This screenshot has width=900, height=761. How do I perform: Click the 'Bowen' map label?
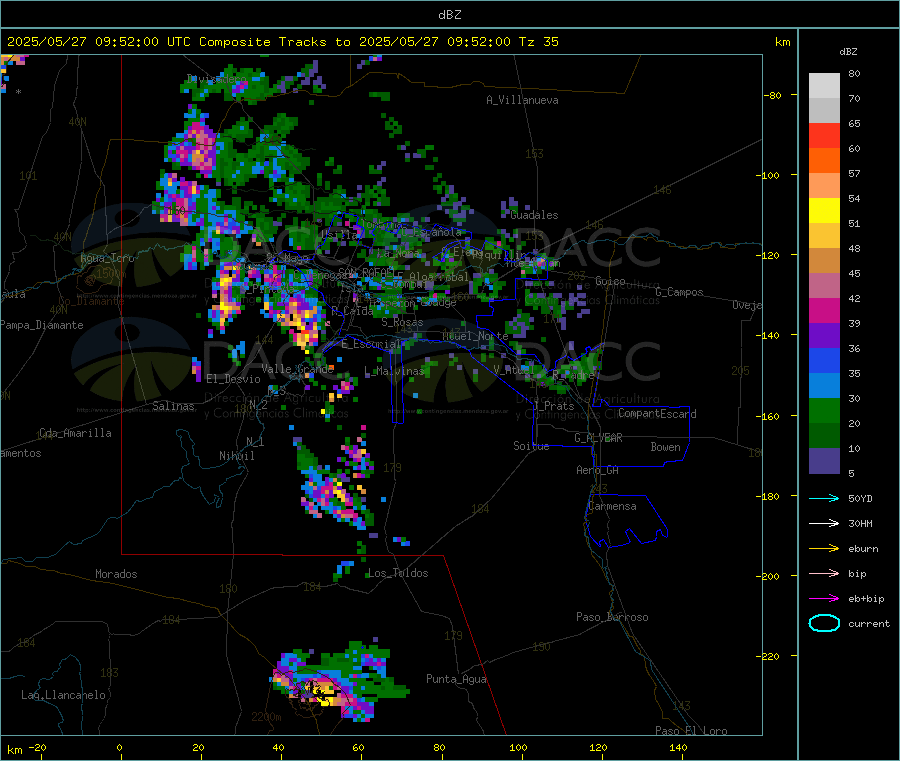(665, 447)
